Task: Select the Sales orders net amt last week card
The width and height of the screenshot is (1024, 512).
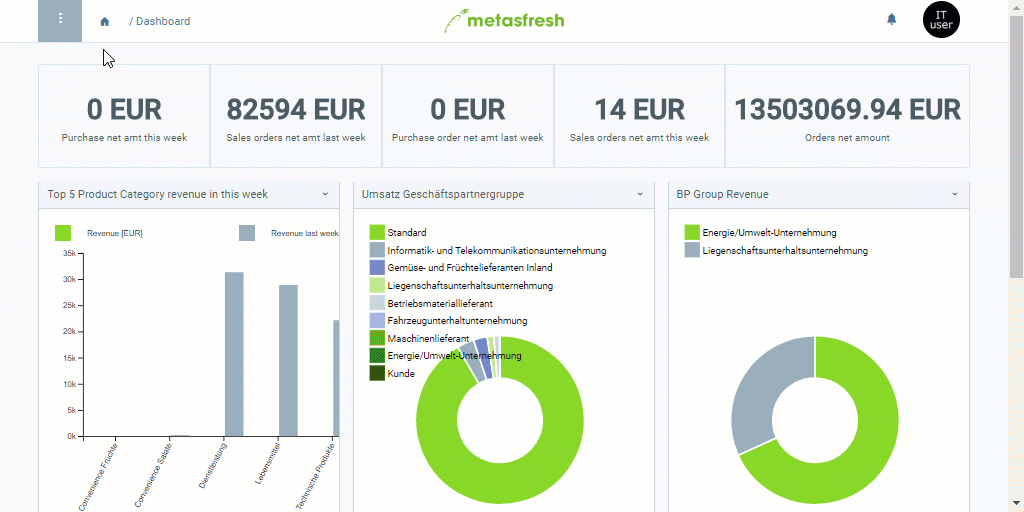Action: click(x=296, y=116)
